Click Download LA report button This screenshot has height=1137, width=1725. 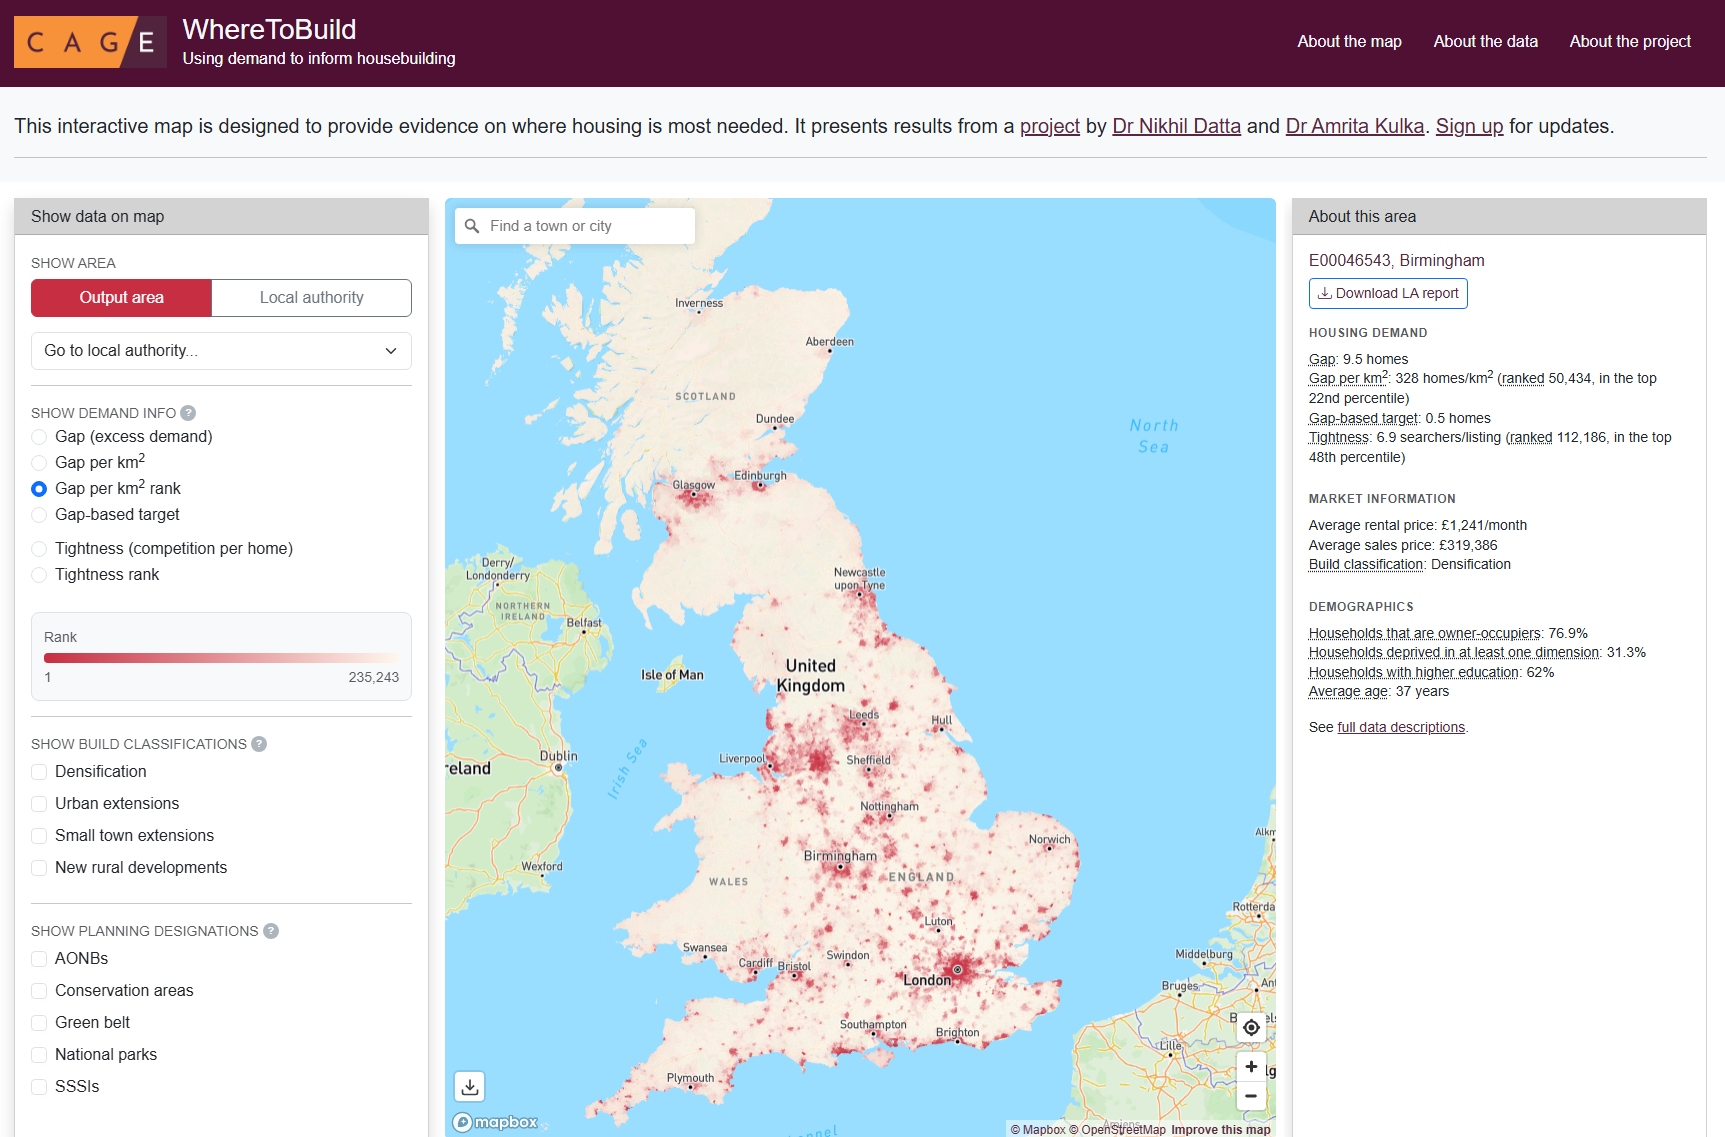pyautogui.click(x=1387, y=293)
